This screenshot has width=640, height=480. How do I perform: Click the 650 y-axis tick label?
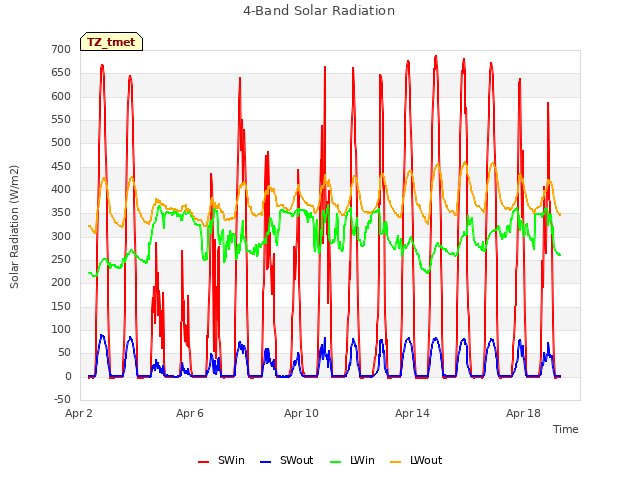(x=61, y=73)
